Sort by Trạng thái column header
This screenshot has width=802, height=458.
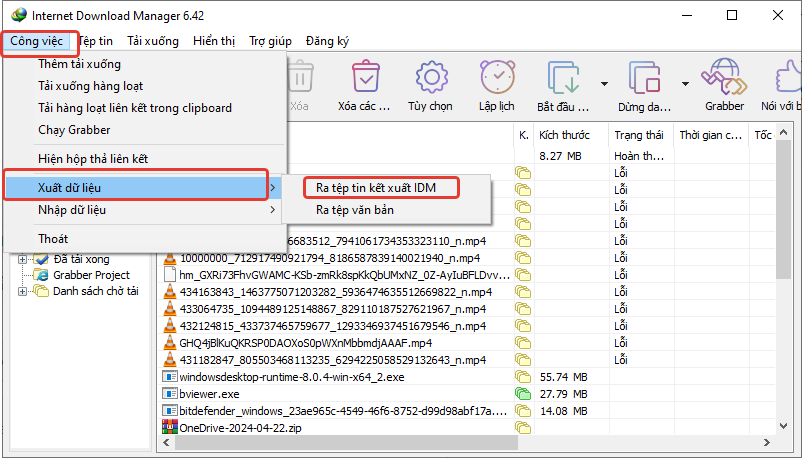coord(641,135)
